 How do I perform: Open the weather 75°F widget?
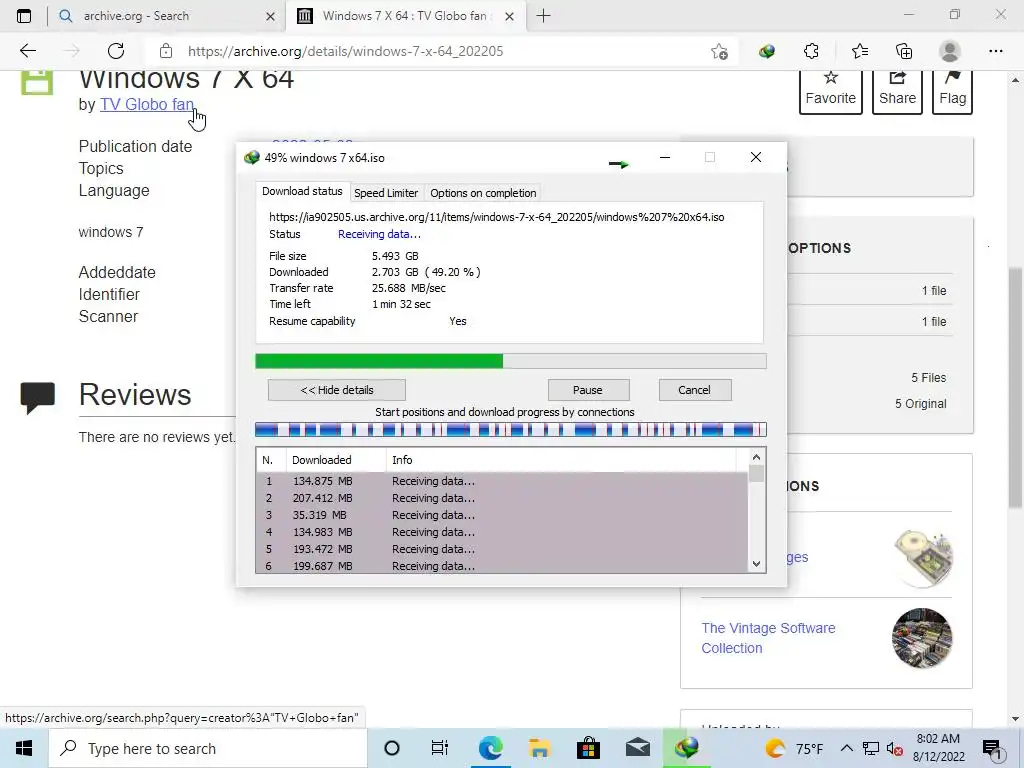tap(794, 748)
